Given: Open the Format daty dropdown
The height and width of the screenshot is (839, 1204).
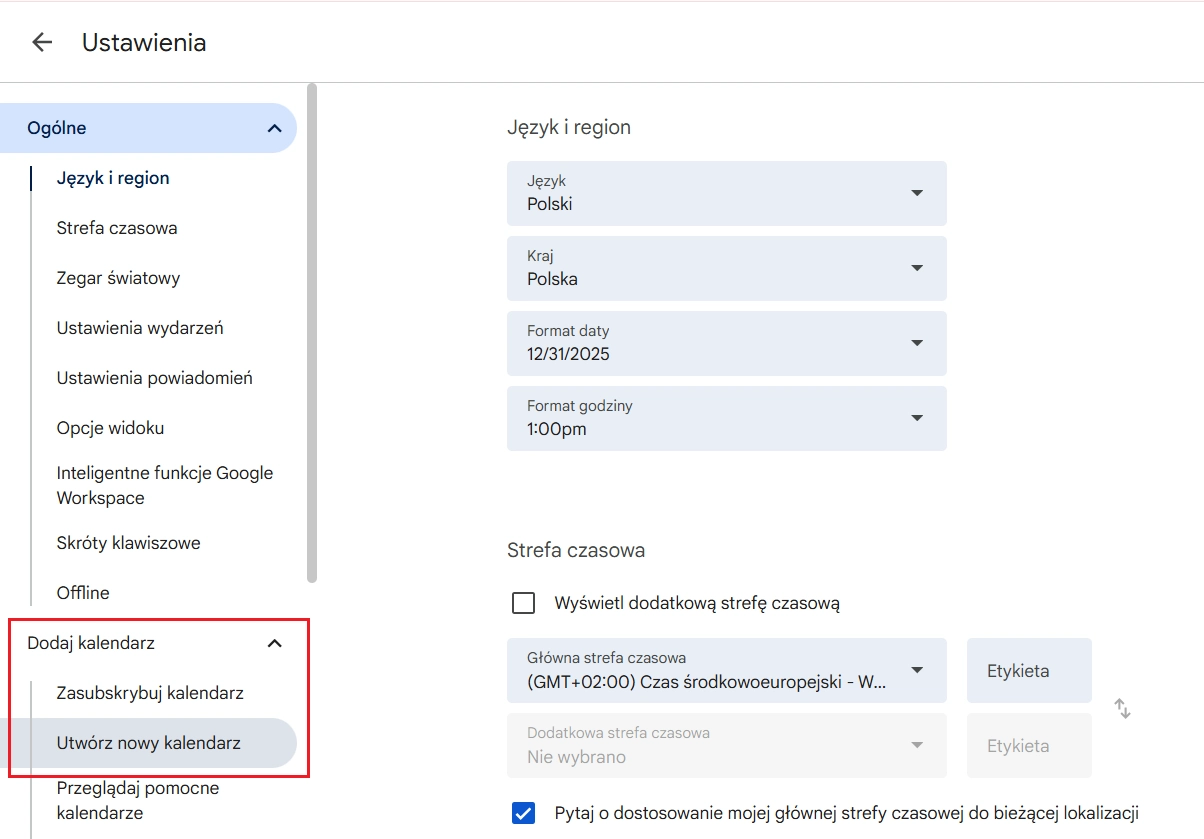Looking at the screenshot, I should pyautogui.click(x=726, y=343).
